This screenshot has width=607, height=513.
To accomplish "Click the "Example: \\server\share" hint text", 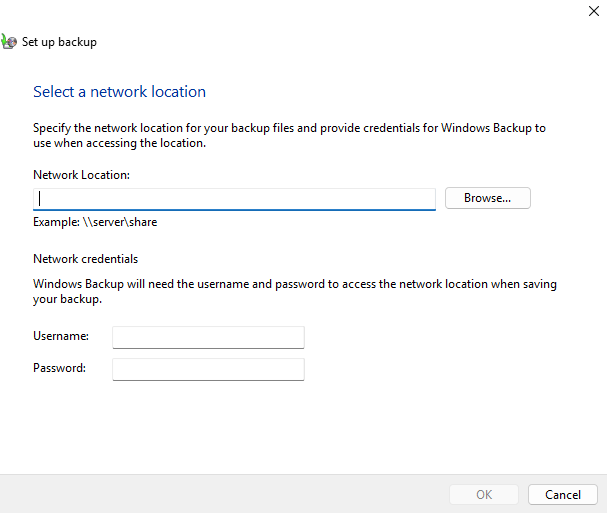I will [x=95, y=222].
